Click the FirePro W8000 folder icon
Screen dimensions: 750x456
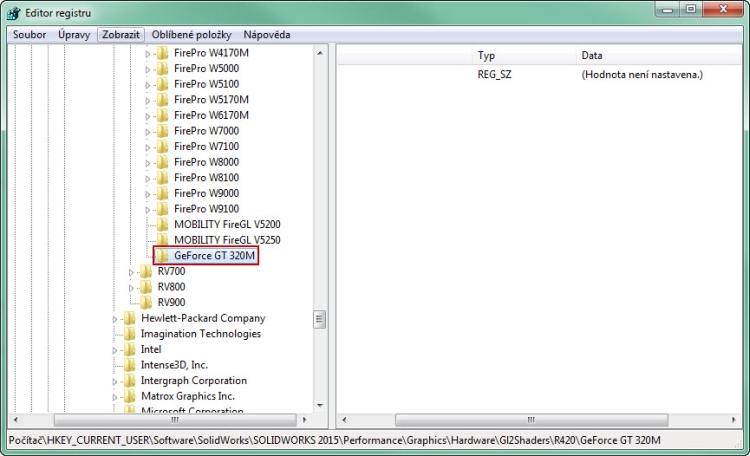163,162
